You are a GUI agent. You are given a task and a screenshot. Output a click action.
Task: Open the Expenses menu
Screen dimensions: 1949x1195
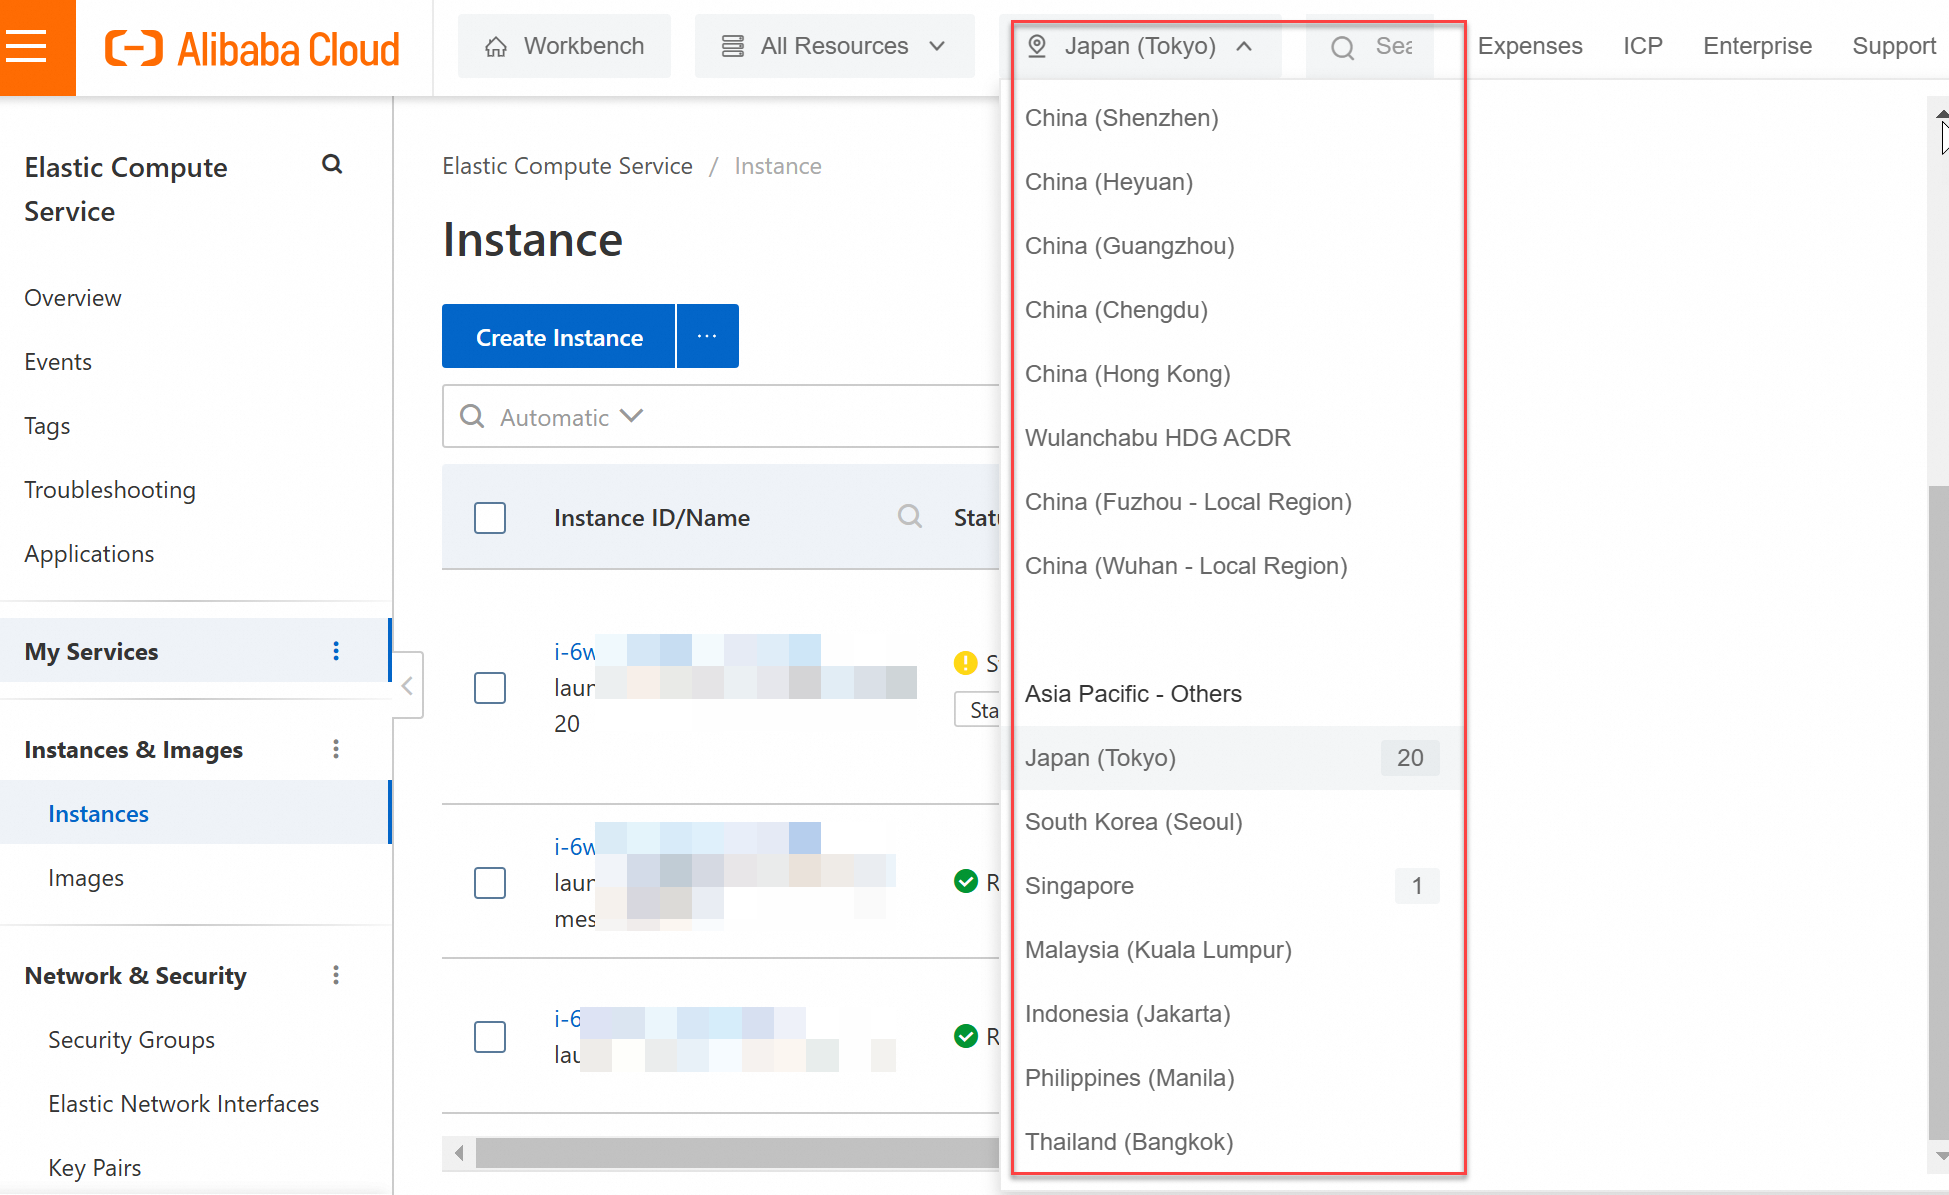click(1530, 46)
